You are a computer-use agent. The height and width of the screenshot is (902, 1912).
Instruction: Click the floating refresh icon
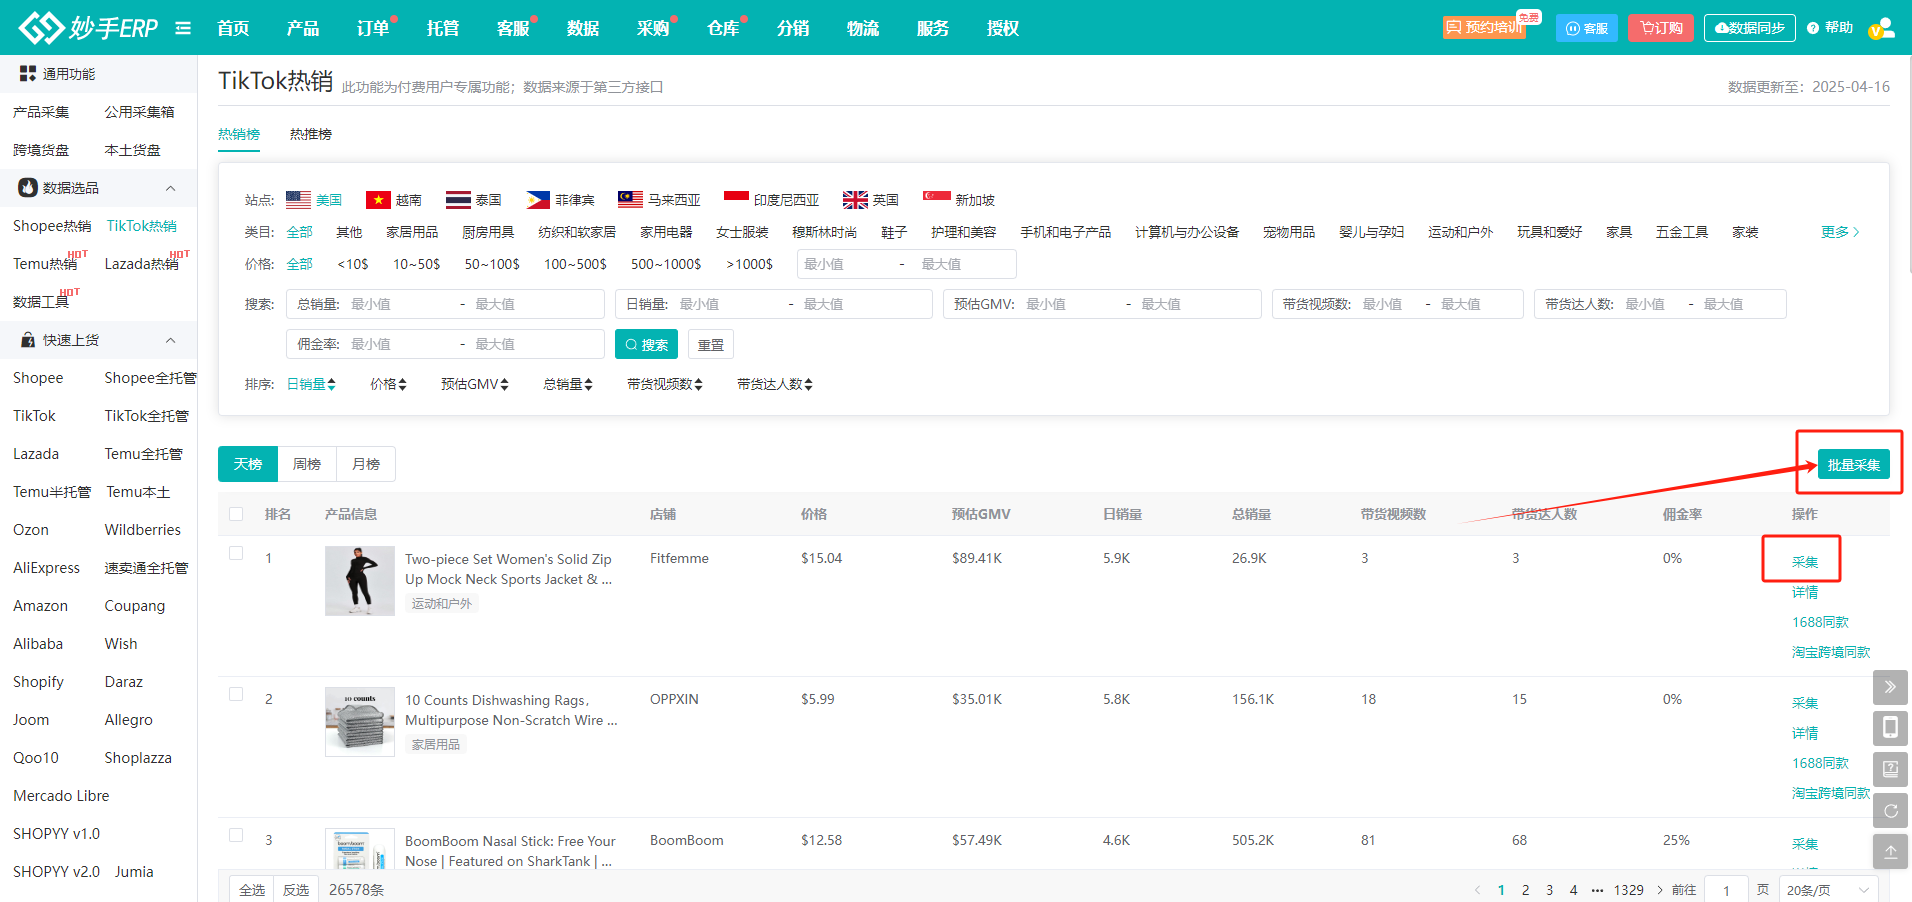tap(1890, 810)
